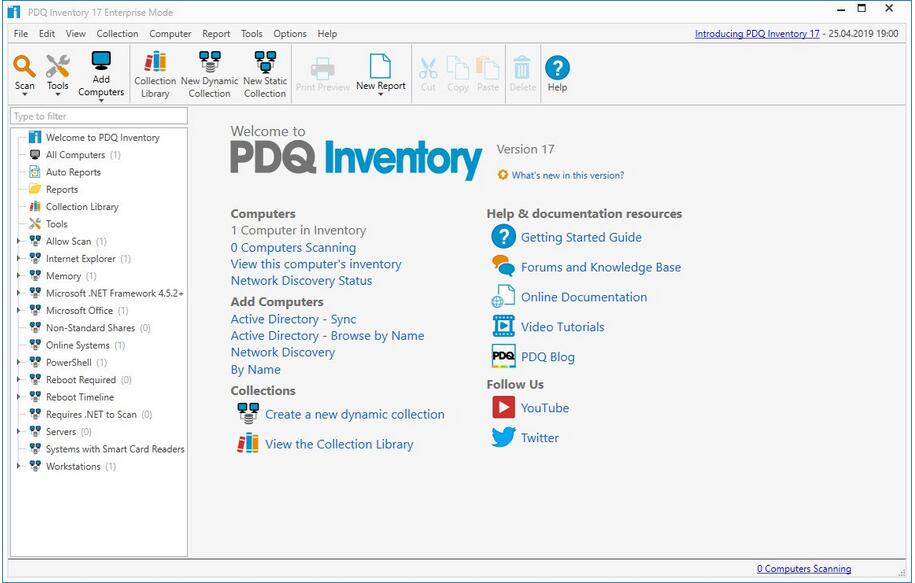Expand the Internet Explorer collection node
Viewport: 915px width, 583px height.
click(x=19, y=258)
